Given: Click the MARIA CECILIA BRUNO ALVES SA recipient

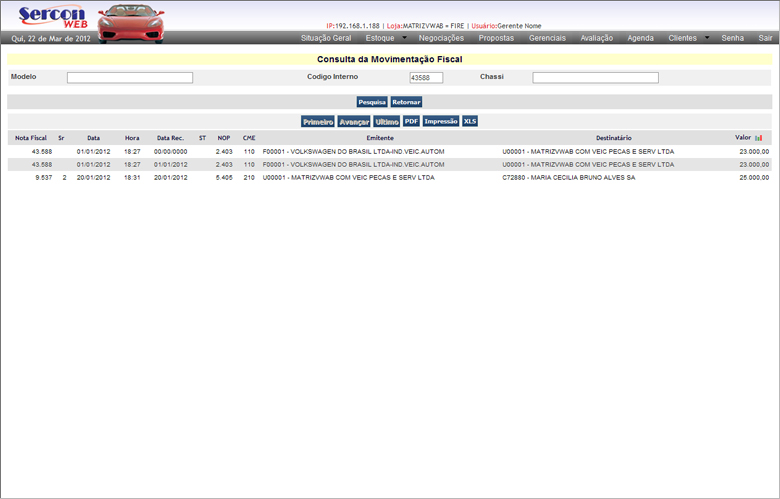Looking at the screenshot, I should tap(569, 178).
